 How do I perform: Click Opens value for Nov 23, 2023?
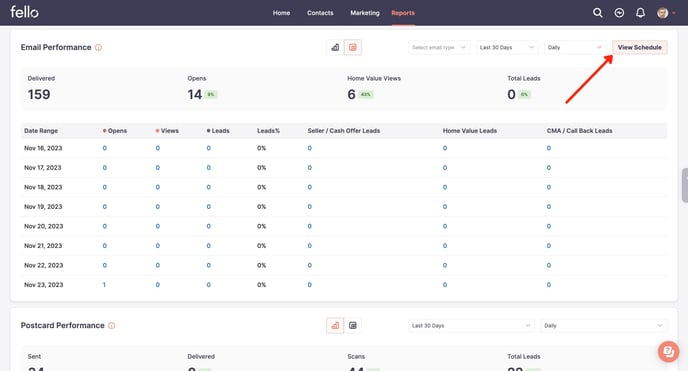point(104,285)
